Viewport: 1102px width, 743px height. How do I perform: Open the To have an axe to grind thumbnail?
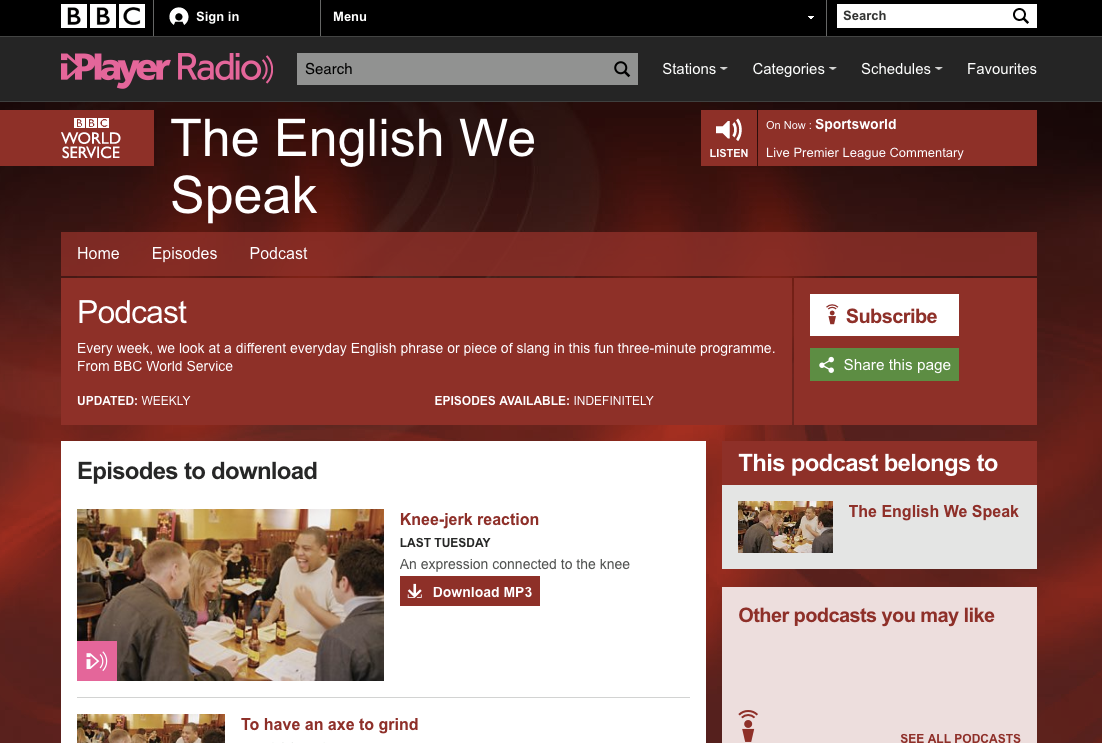pos(151,728)
